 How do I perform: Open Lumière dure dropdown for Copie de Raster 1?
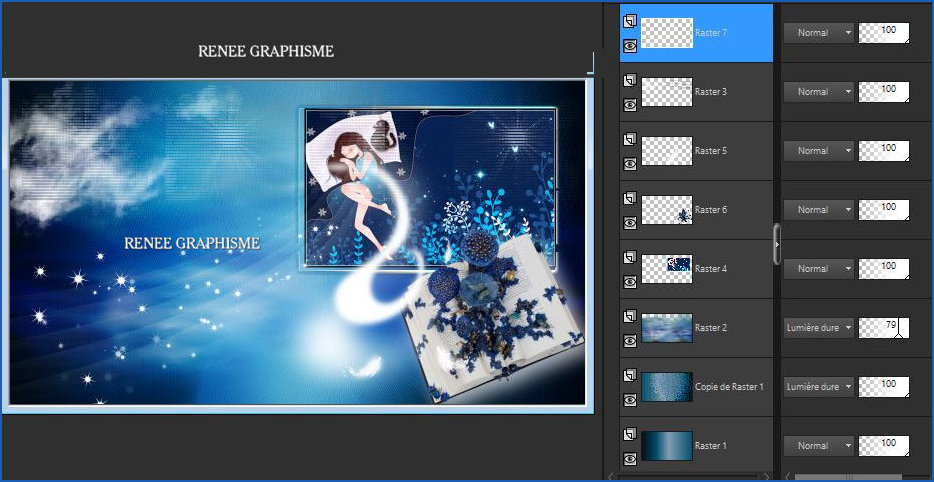coord(818,387)
